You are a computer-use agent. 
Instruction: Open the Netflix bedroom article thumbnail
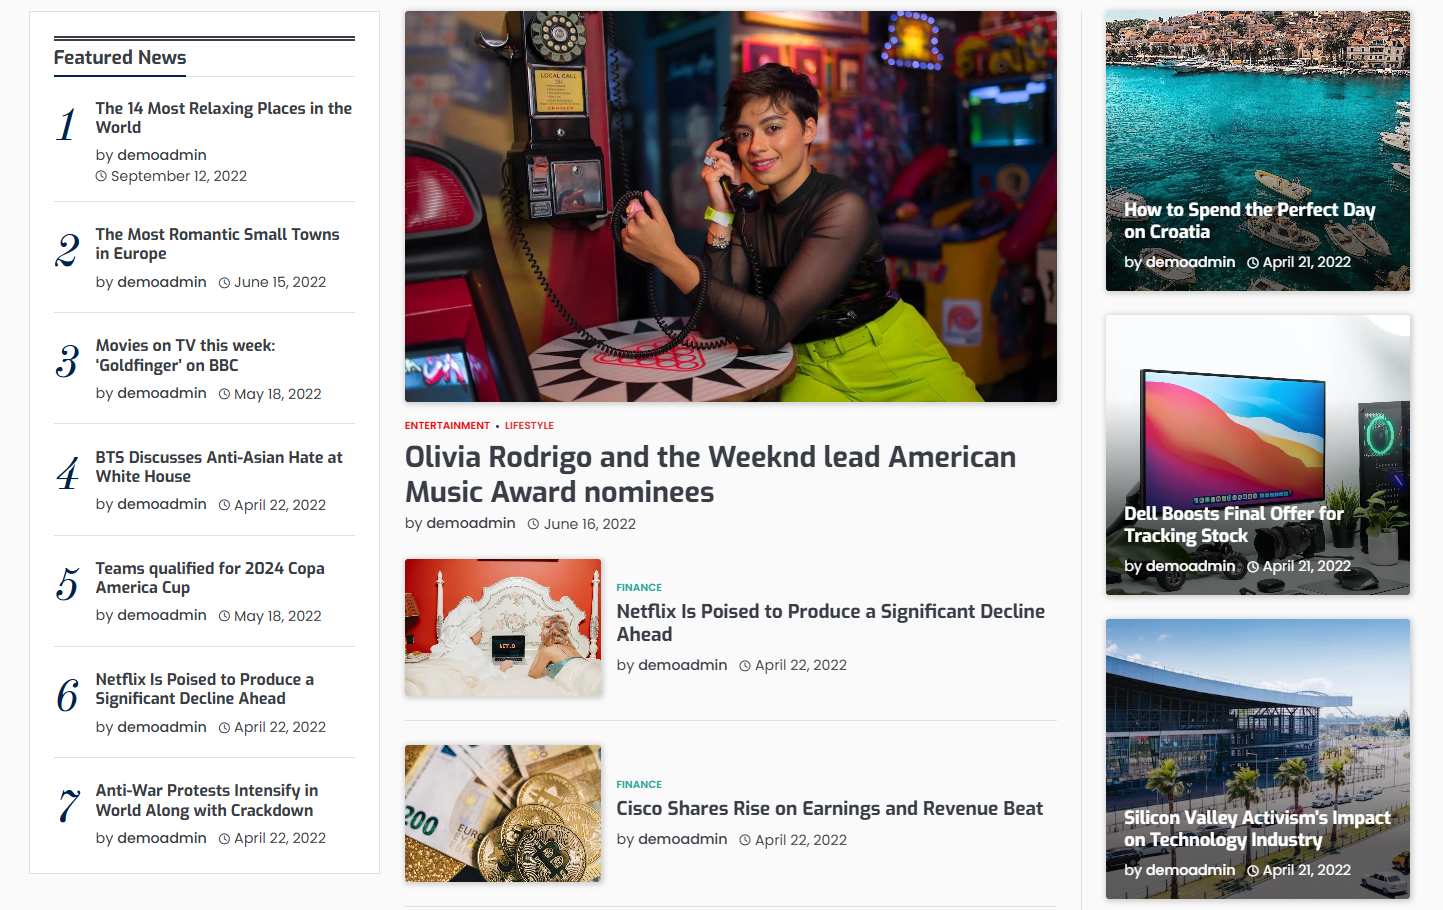(503, 628)
